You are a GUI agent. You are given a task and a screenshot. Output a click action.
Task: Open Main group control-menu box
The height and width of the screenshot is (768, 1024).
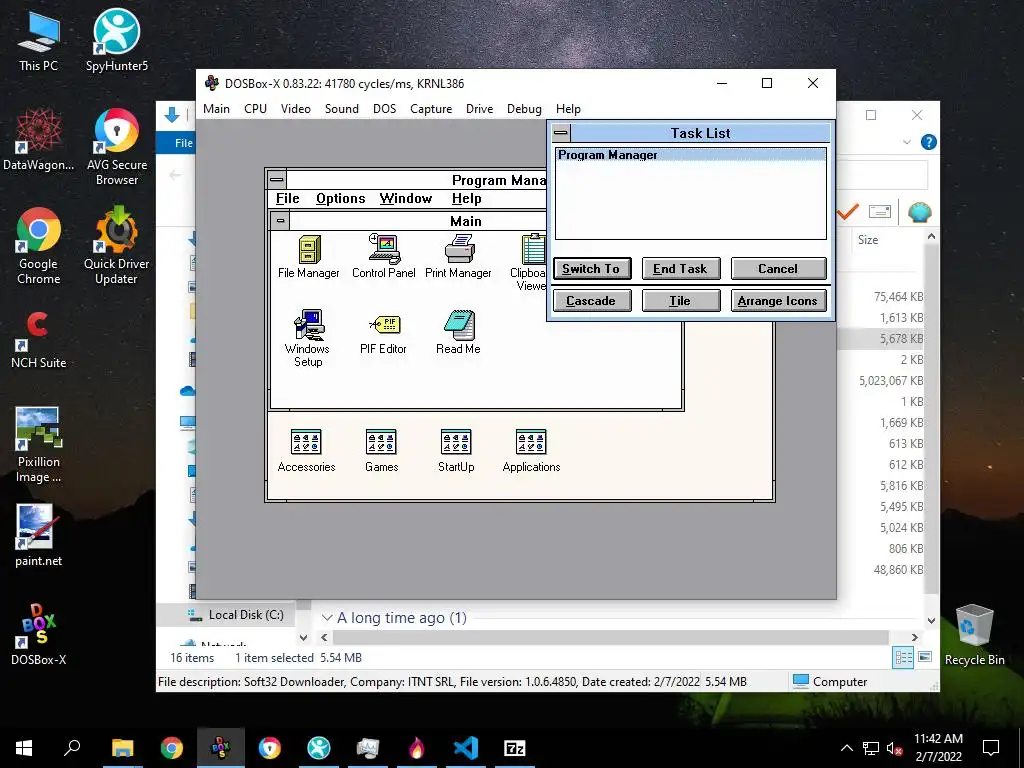coord(280,221)
